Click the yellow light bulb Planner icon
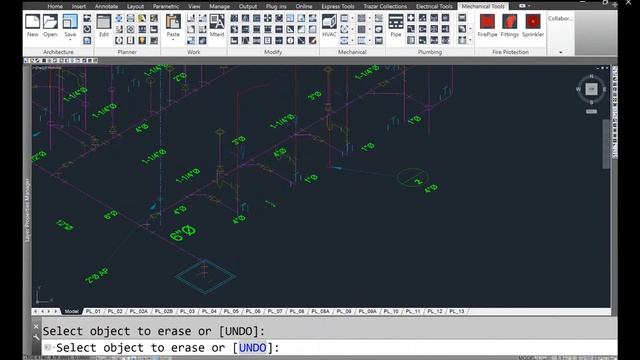The width and height of the screenshot is (640, 360). point(142,40)
